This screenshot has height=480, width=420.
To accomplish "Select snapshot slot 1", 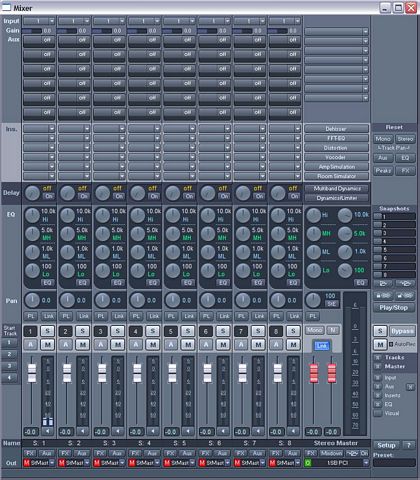I will click(394, 216).
